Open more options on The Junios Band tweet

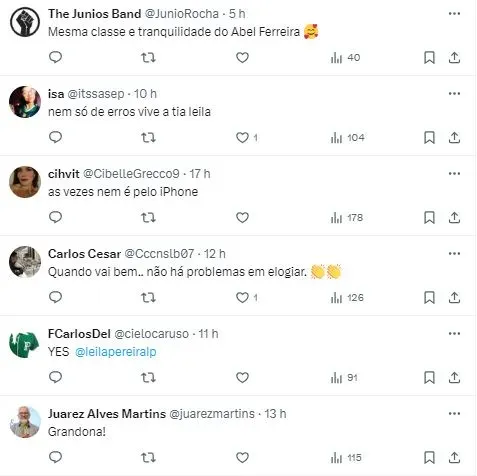click(454, 14)
